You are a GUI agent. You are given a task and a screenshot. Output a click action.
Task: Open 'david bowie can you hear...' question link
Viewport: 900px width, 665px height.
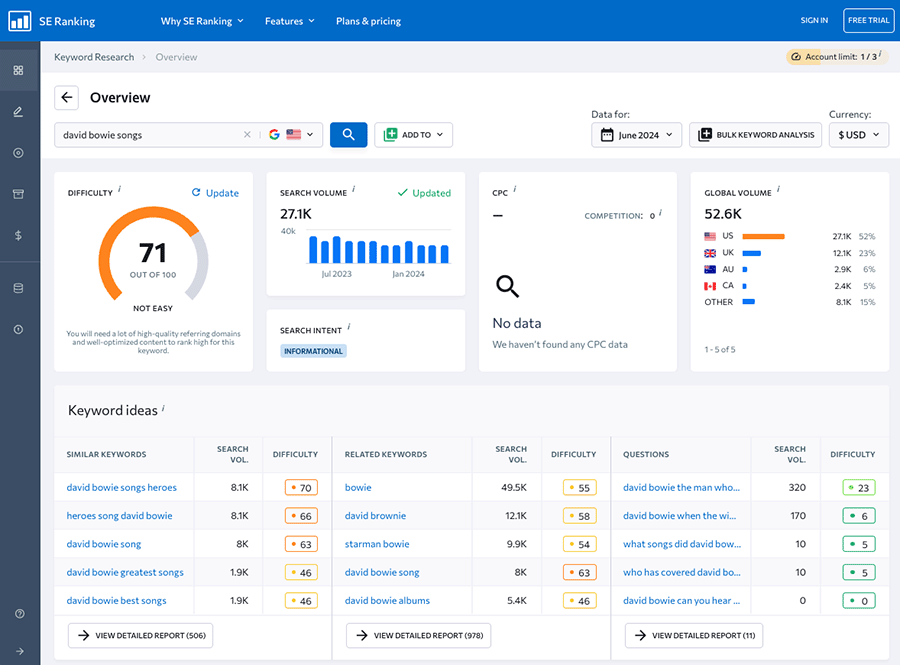coord(681,600)
